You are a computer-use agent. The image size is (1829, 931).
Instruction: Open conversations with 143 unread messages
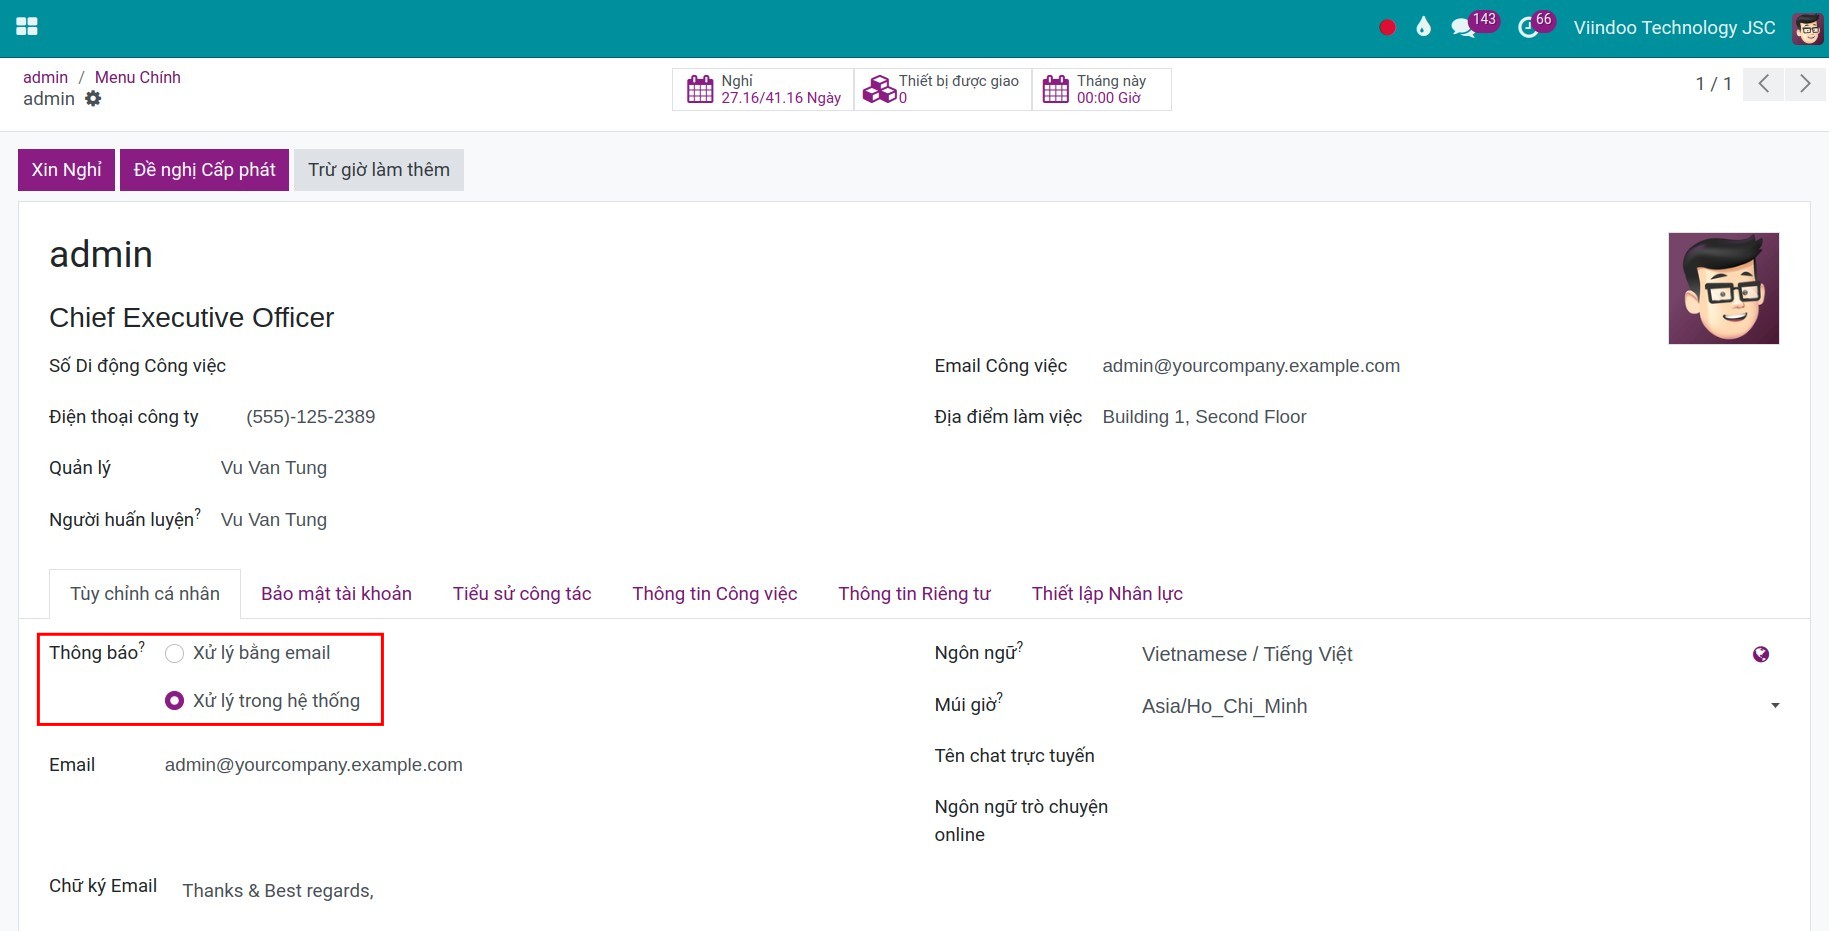click(1474, 25)
